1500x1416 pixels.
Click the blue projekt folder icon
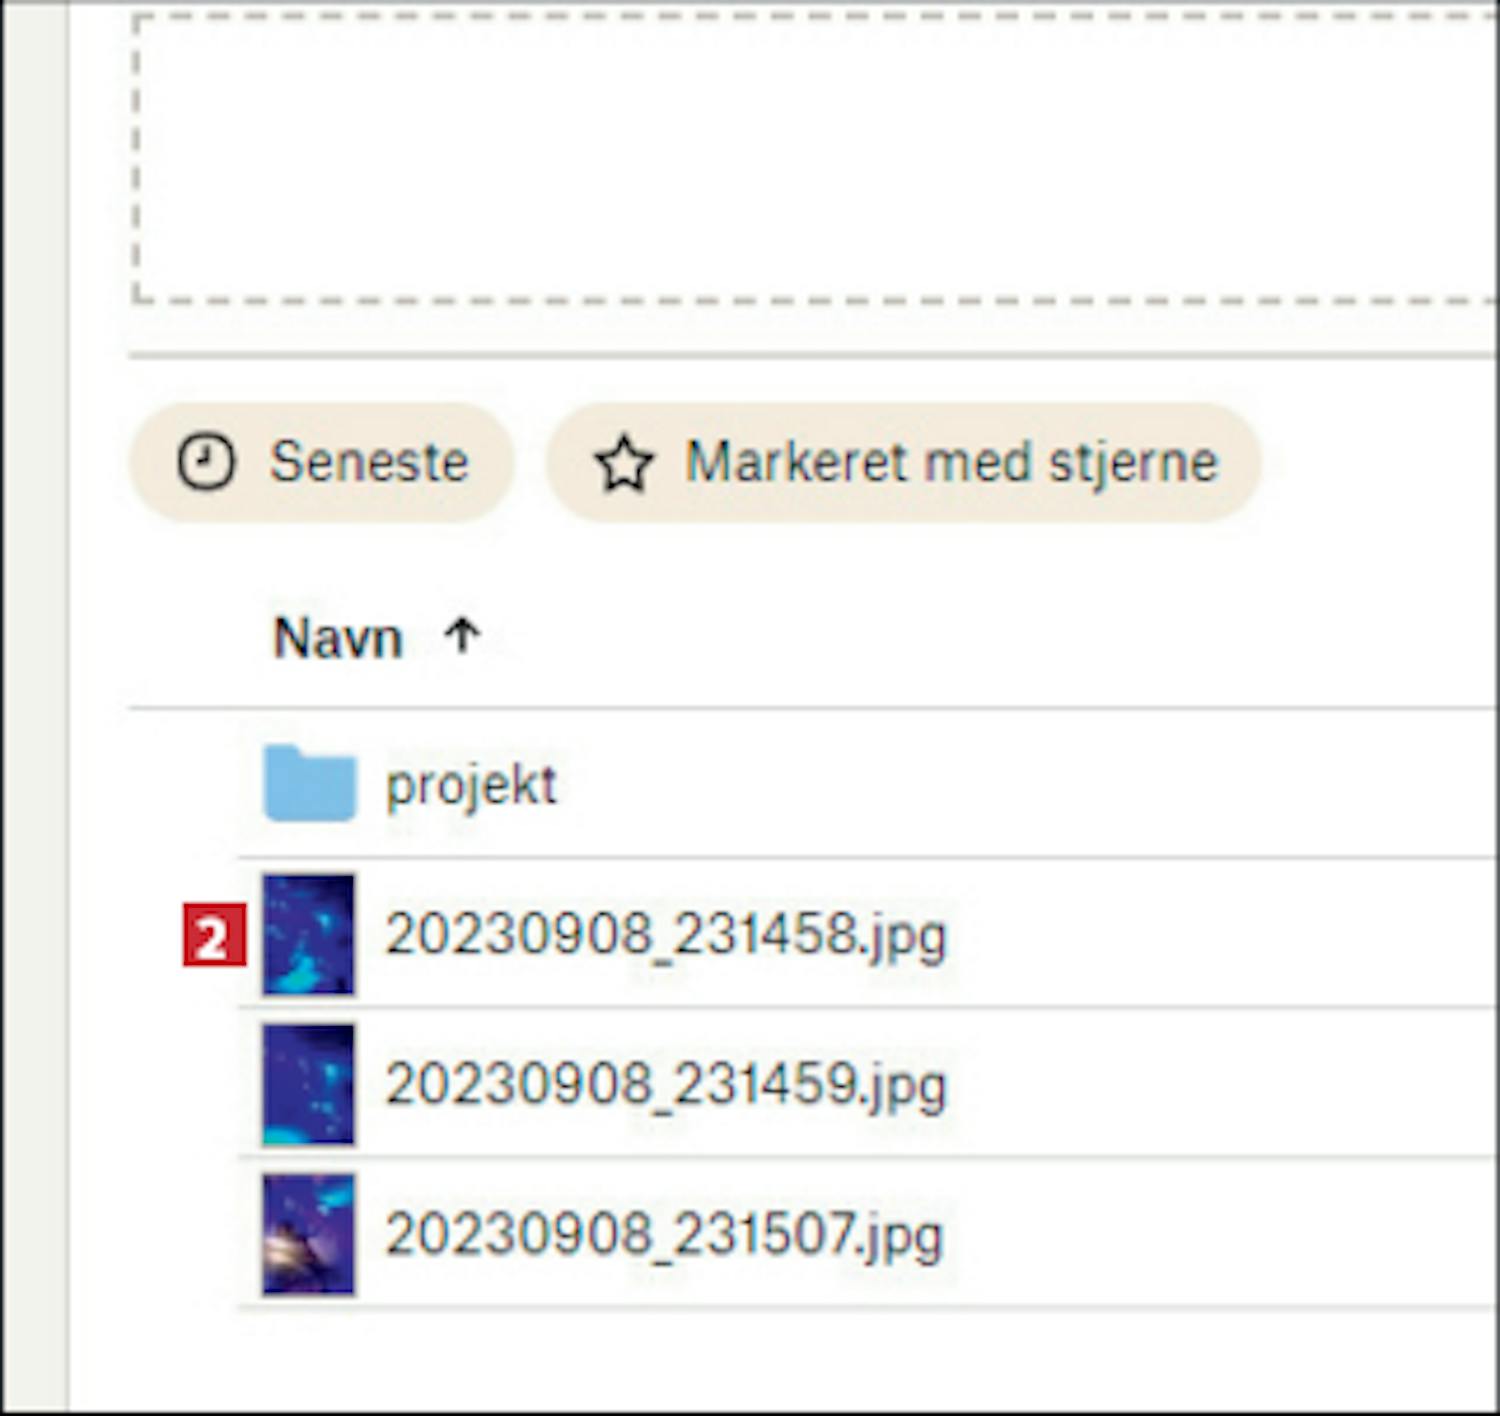coord(310,783)
